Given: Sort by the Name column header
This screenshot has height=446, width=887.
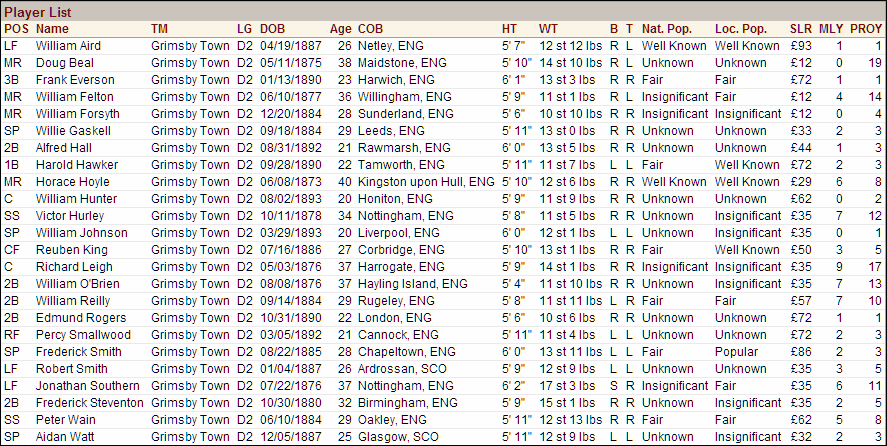Looking at the screenshot, I should click(52, 29).
